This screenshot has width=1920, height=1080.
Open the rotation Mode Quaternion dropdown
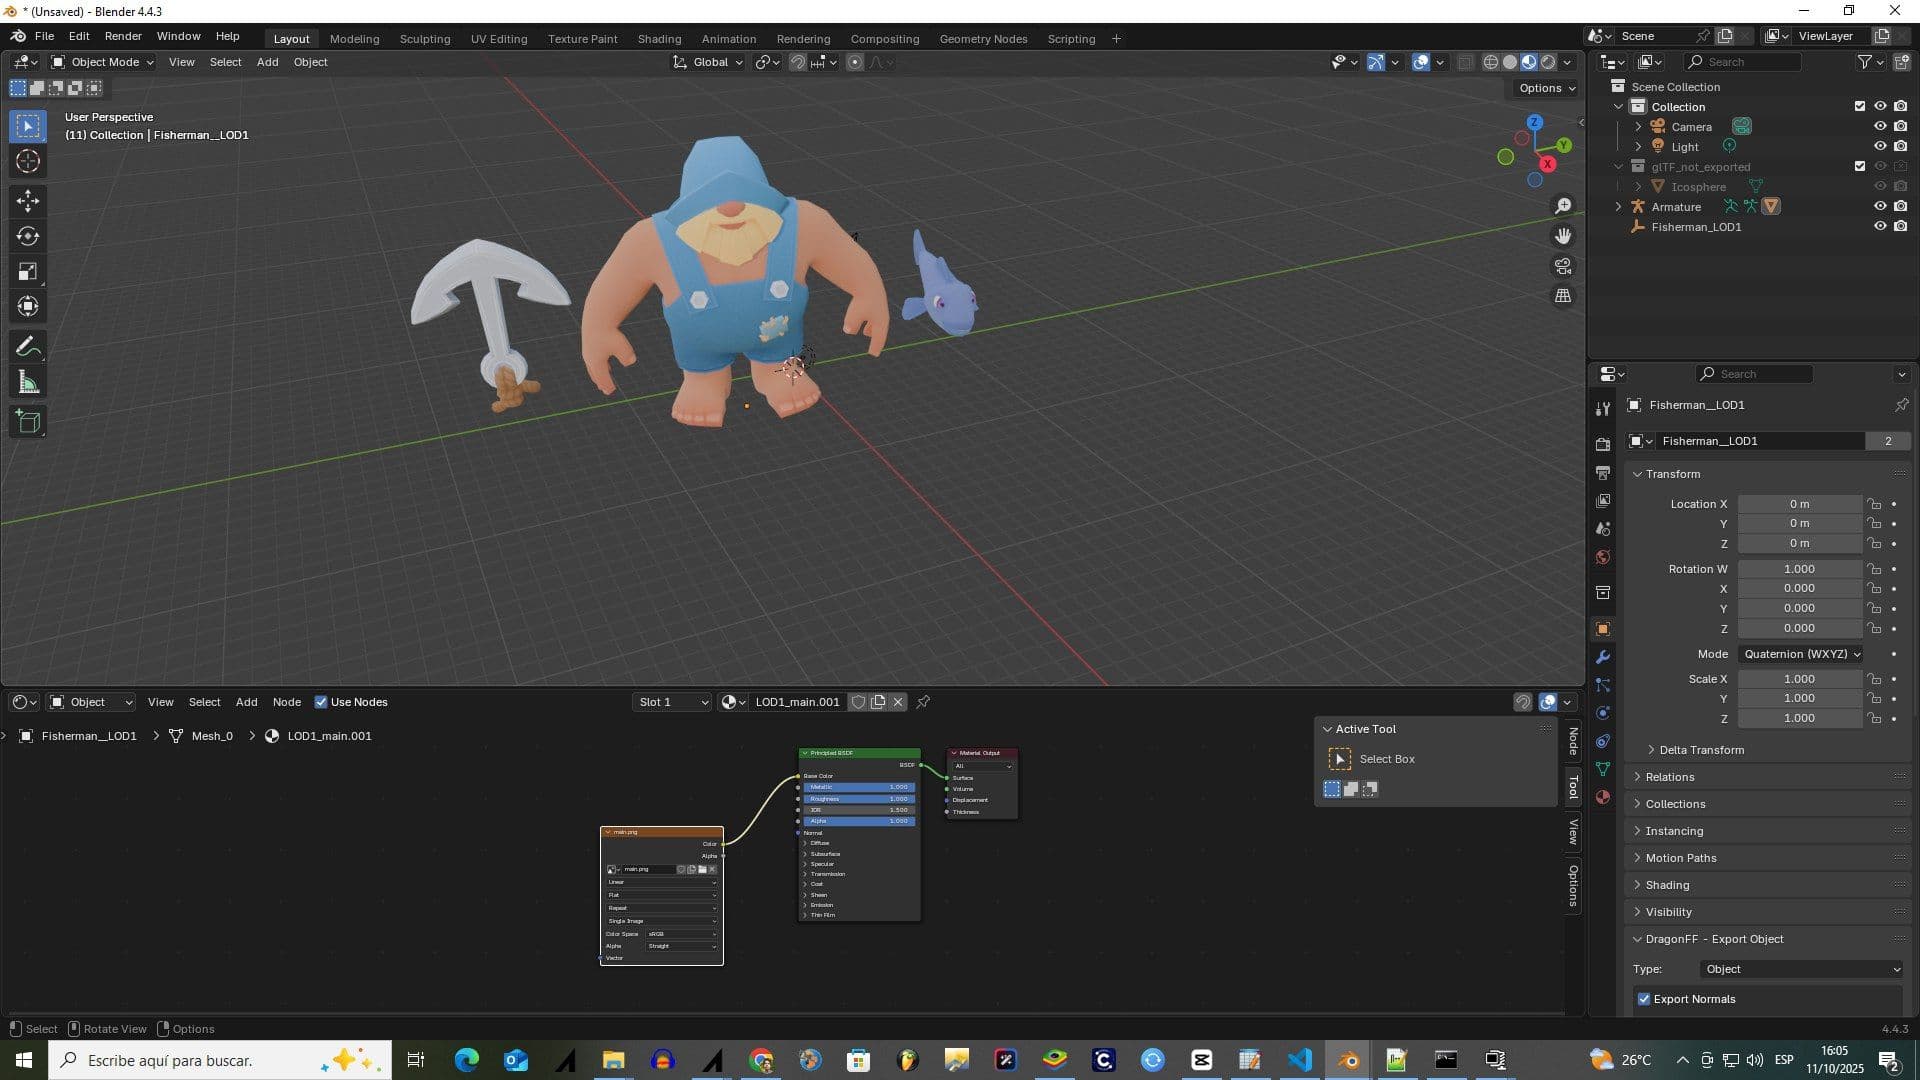click(1801, 654)
